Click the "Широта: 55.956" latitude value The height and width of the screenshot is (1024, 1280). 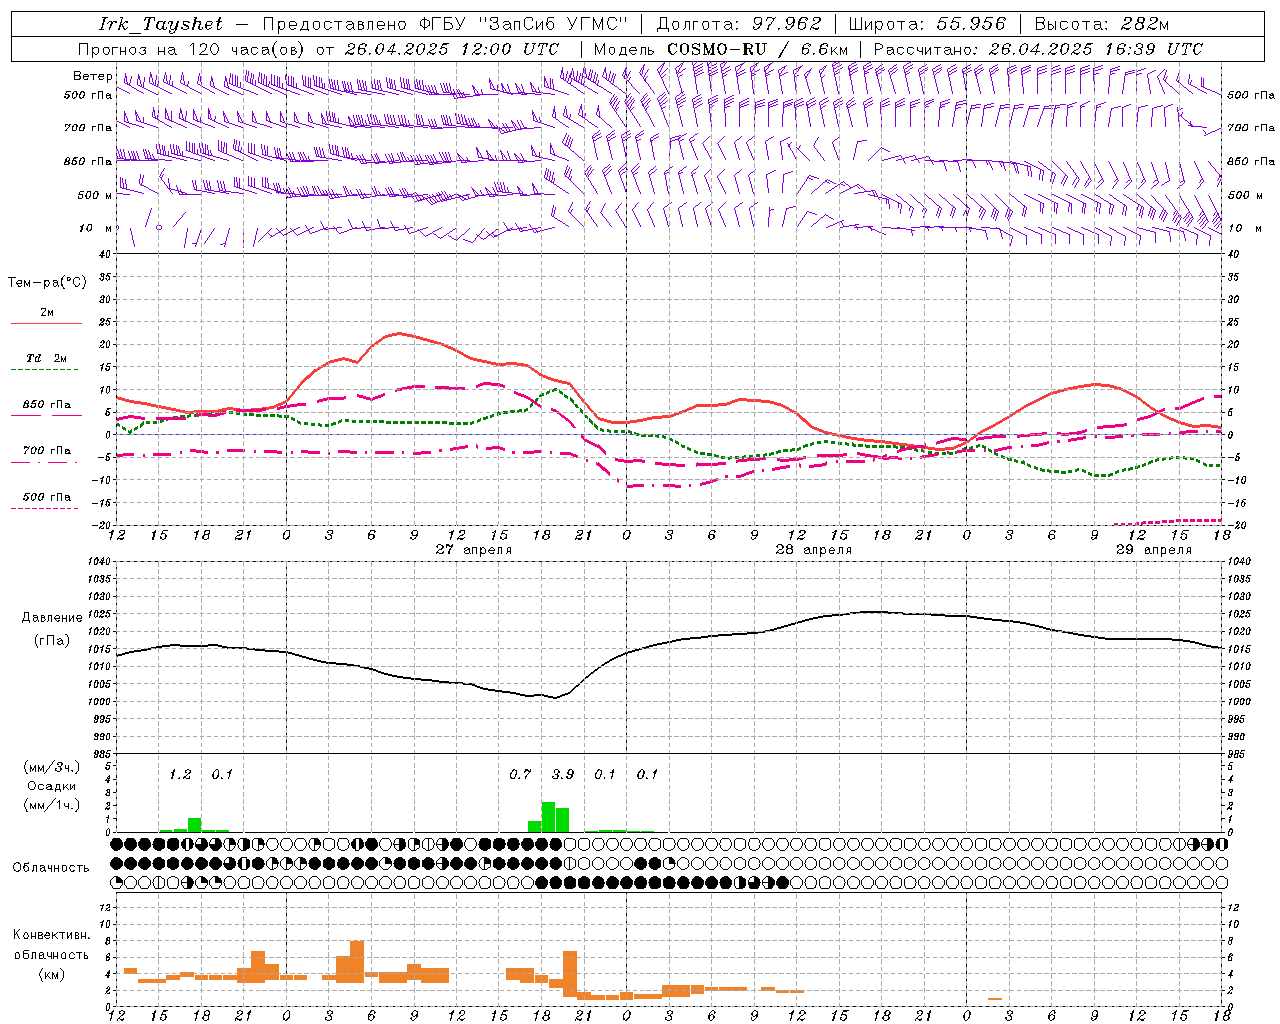[927, 24]
